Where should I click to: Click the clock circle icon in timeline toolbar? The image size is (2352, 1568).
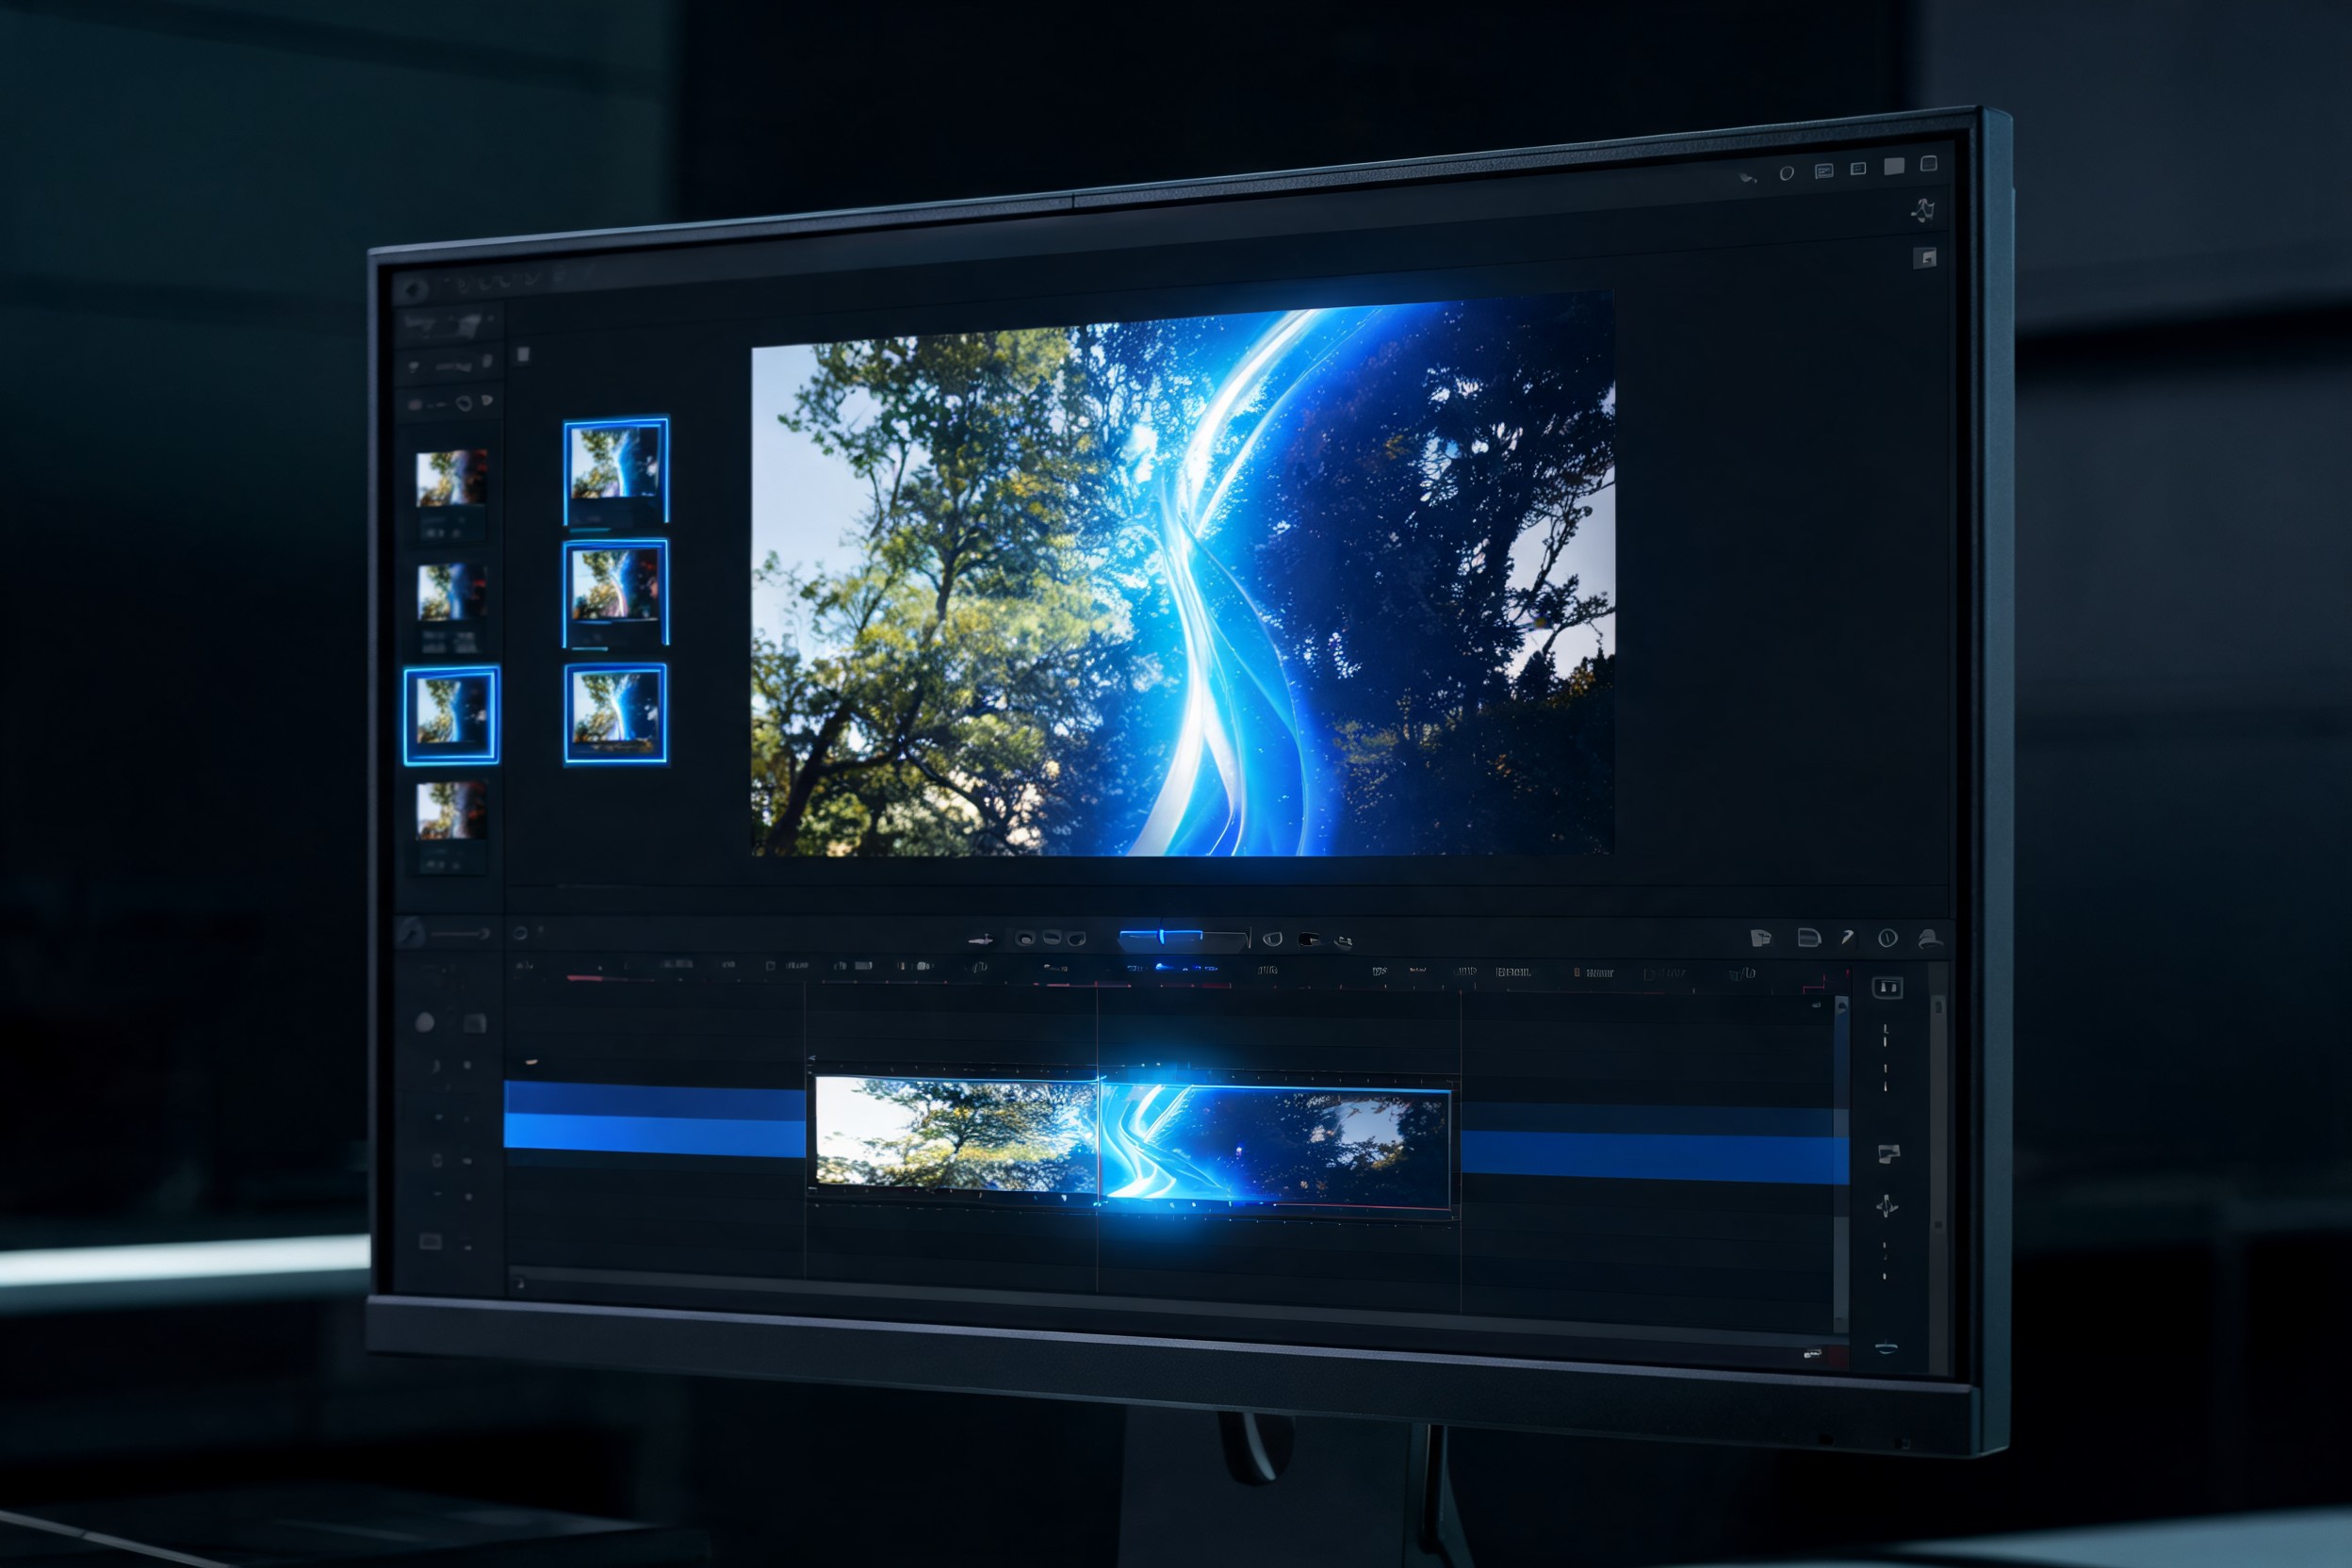1887,938
